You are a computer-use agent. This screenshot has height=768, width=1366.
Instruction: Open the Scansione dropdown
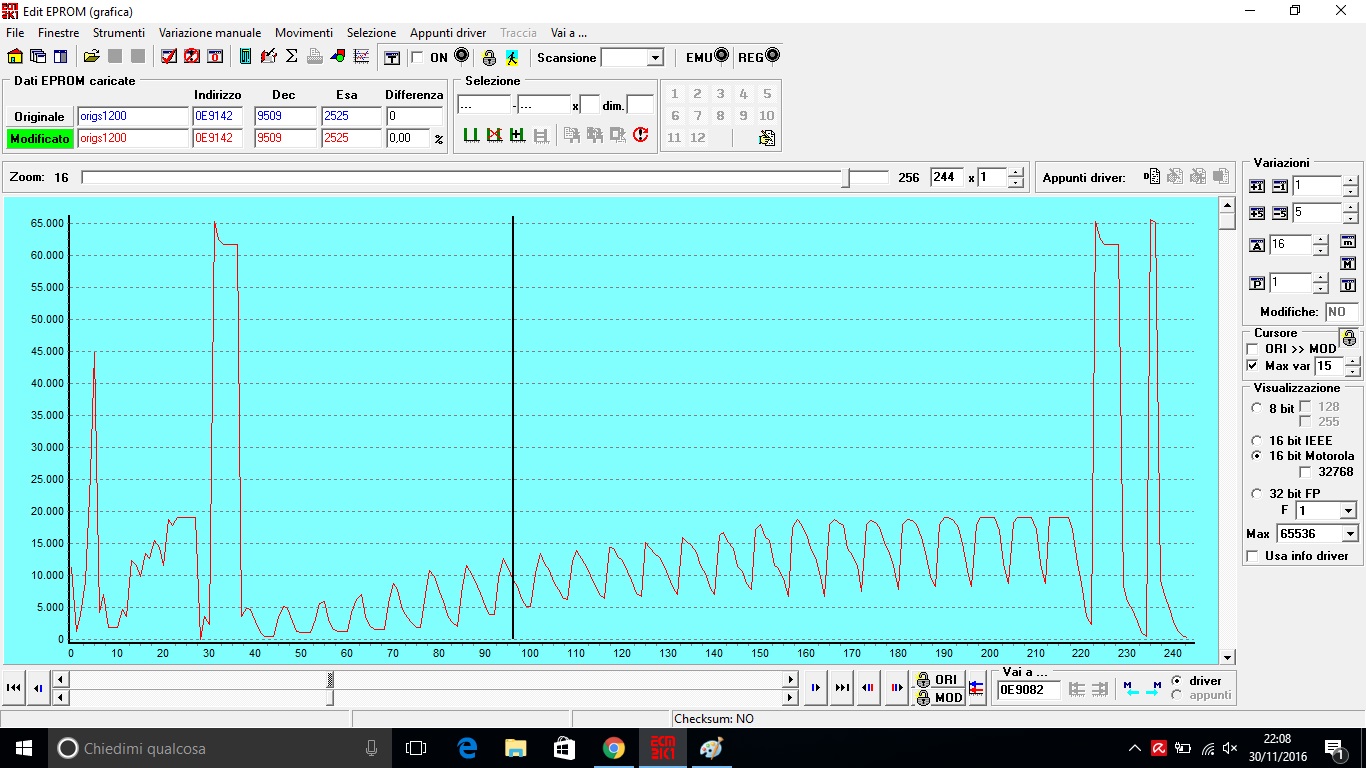pos(655,58)
